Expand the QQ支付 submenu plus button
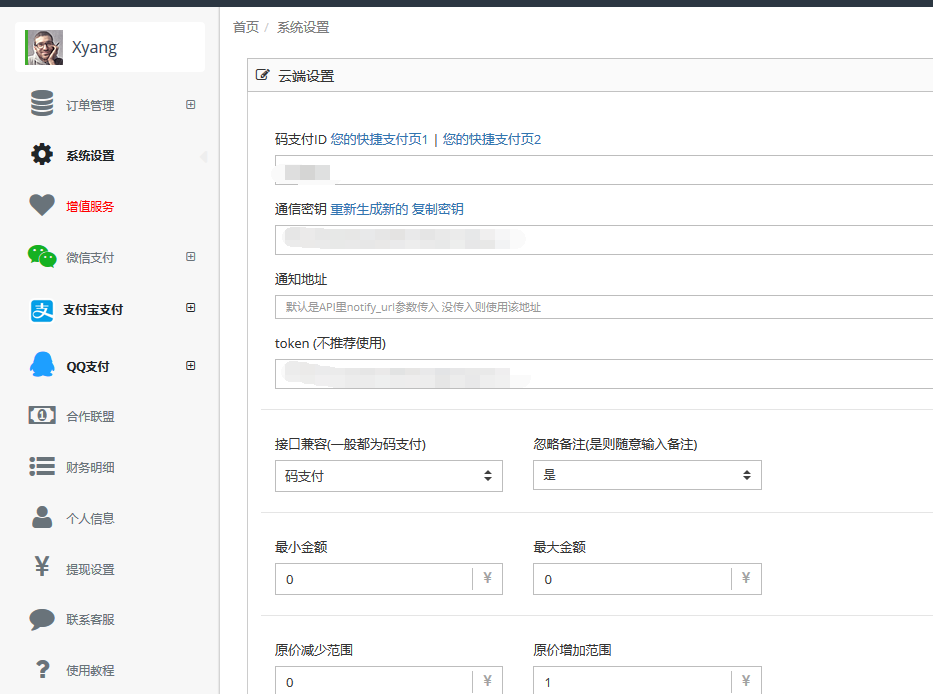The height and width of the screenshot is (694, 933). coord(191,366)
